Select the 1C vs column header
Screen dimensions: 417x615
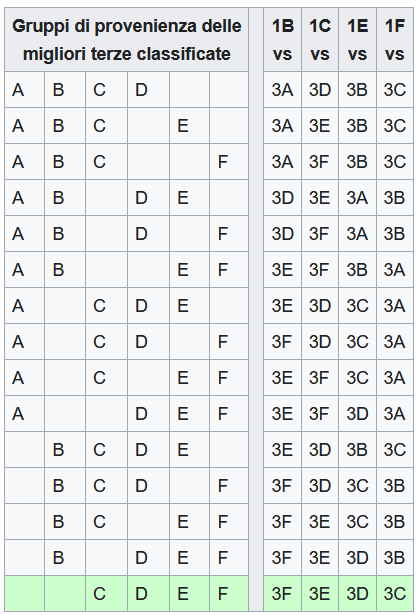[x=320, y=40]
